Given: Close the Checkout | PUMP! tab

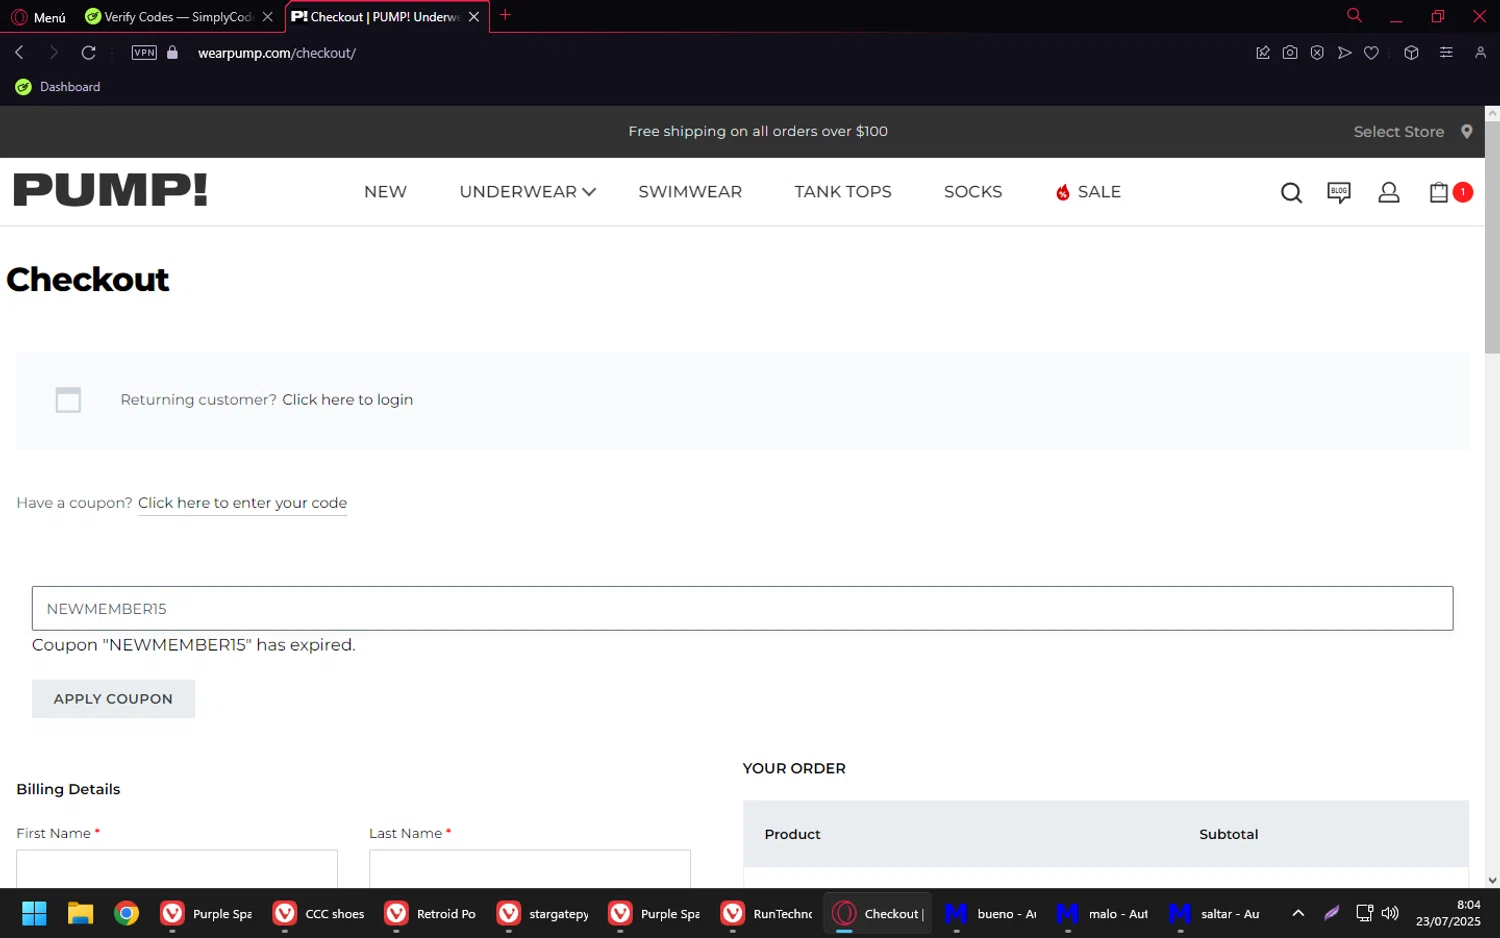Looking at the screenshot, I should [x=474, y=17].
